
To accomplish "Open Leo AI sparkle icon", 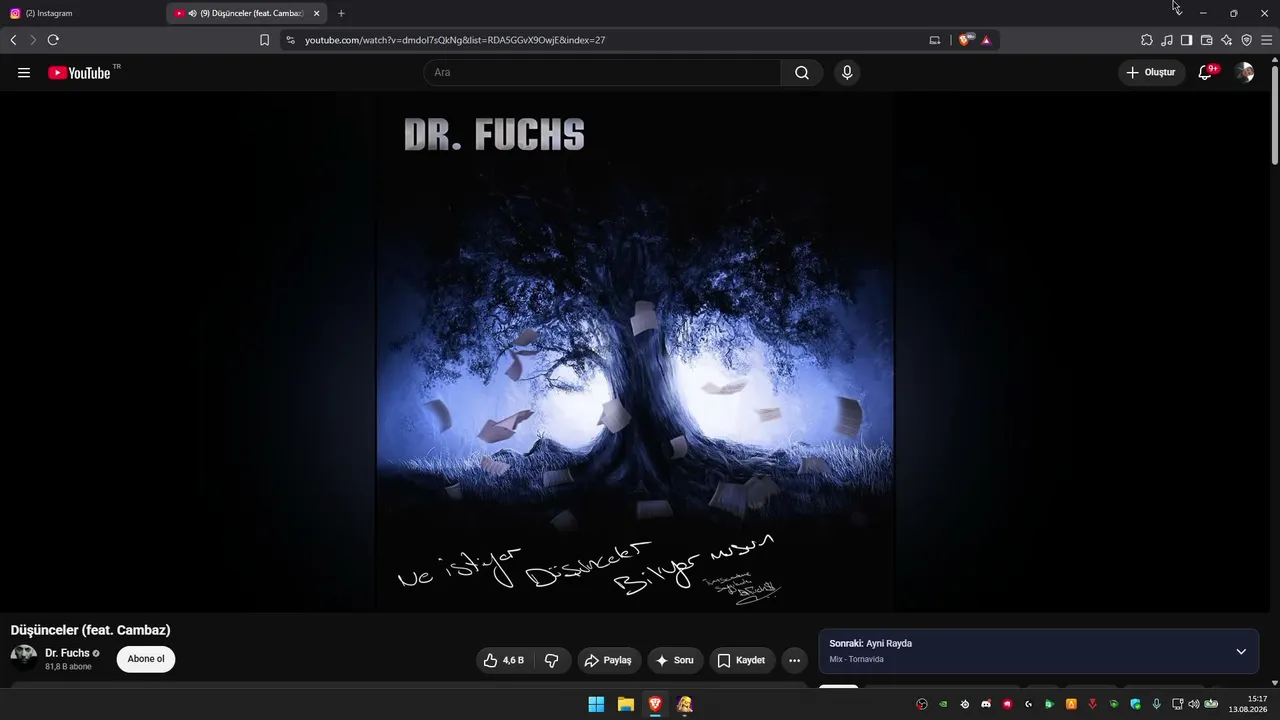I will click(x=1227, y=40).
